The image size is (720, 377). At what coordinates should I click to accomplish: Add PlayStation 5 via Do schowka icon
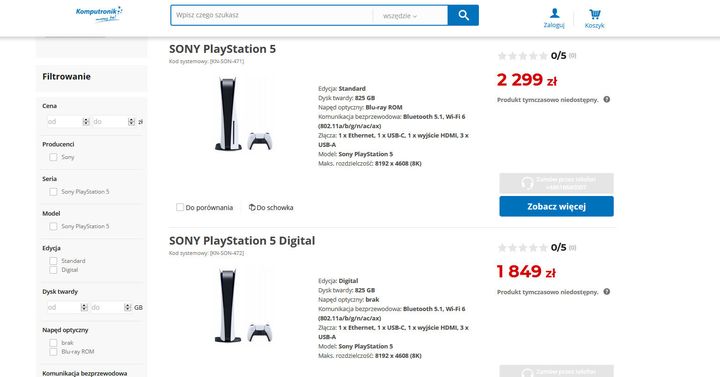coord(252,208)
